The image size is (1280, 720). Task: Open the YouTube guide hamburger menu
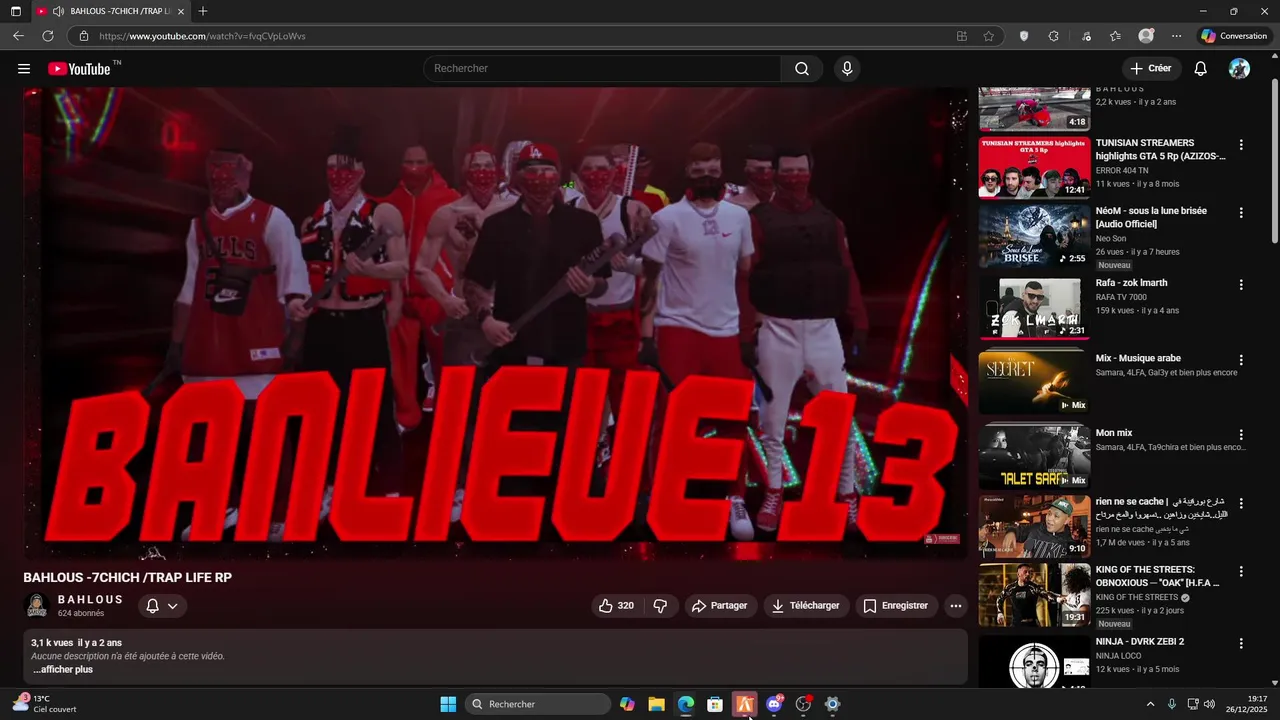(x=24, y=69)
